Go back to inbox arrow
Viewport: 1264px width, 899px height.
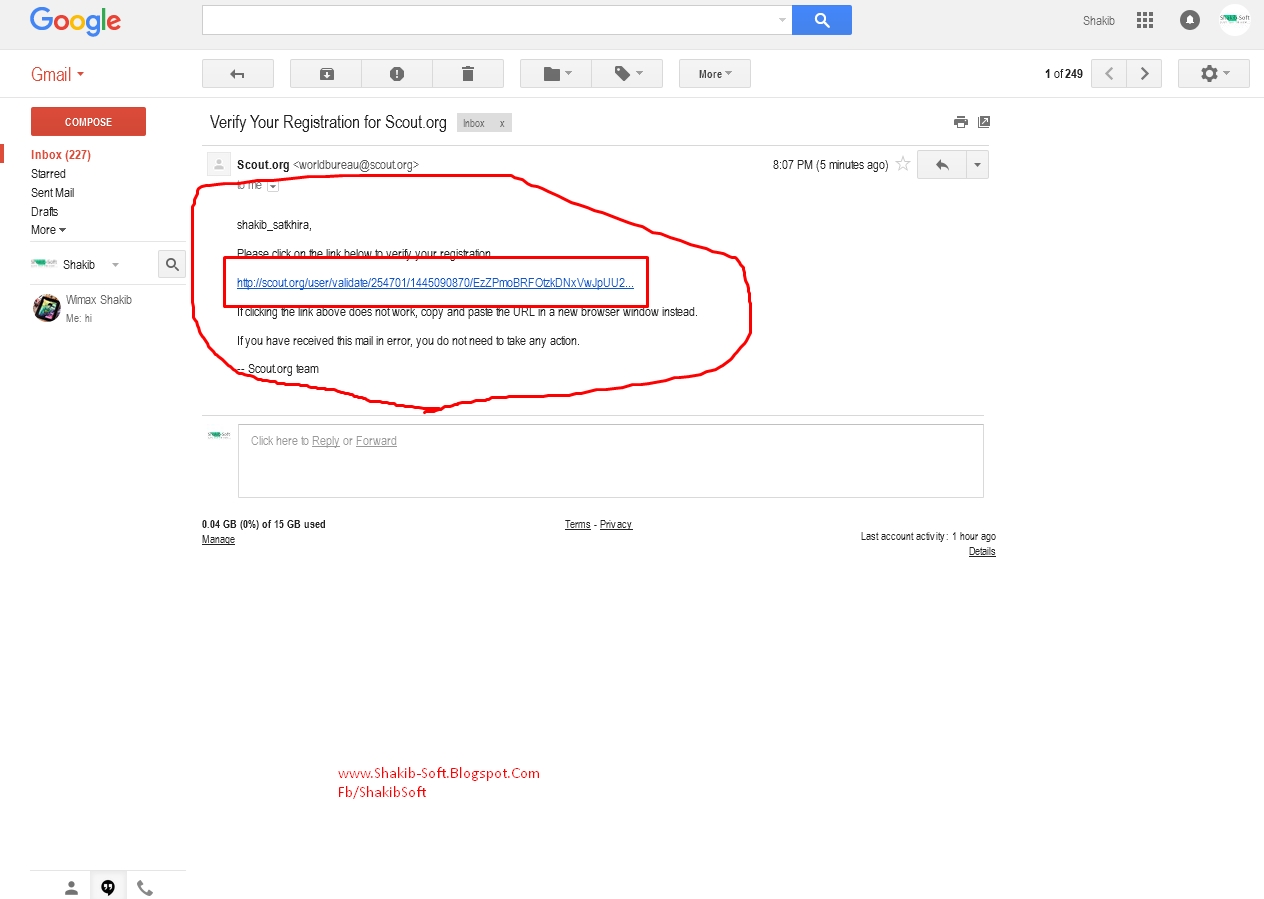(x=237, y=74)
